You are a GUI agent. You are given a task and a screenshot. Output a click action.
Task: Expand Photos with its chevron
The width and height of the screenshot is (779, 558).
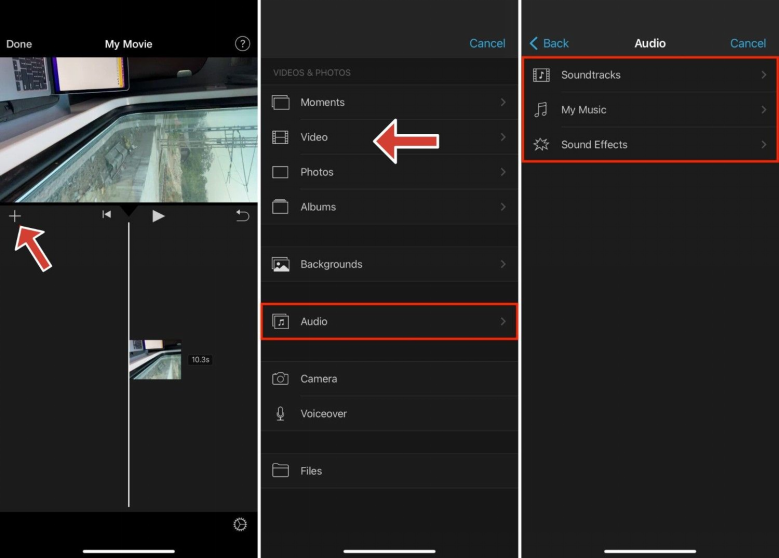tap(503, 172)
